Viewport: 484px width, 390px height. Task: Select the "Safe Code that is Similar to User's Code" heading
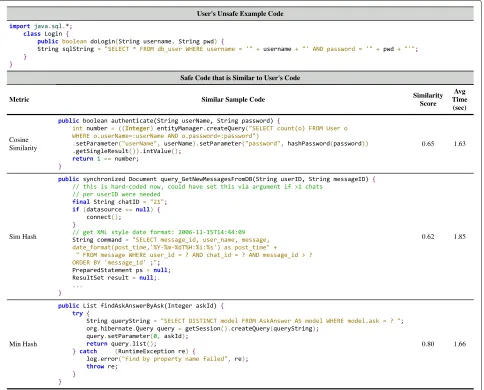pyautogui.click(x=240, y=78)
